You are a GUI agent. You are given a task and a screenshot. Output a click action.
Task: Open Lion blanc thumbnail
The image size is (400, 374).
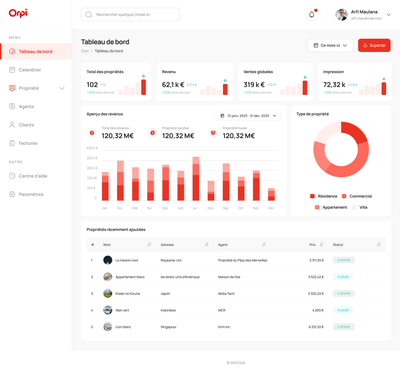click(107, 327)
